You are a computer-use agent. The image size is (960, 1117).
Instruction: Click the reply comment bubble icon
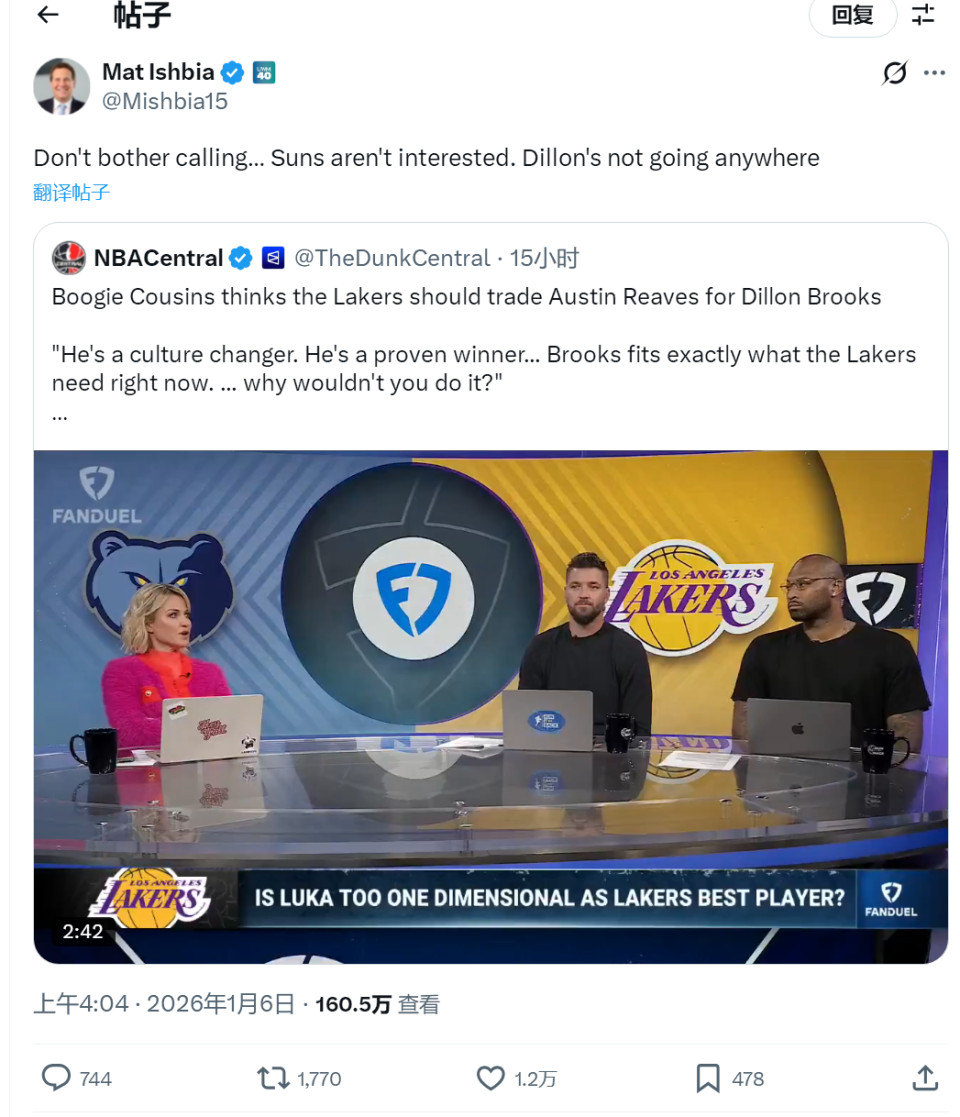pyautogui.click(x=56, y=1078)
